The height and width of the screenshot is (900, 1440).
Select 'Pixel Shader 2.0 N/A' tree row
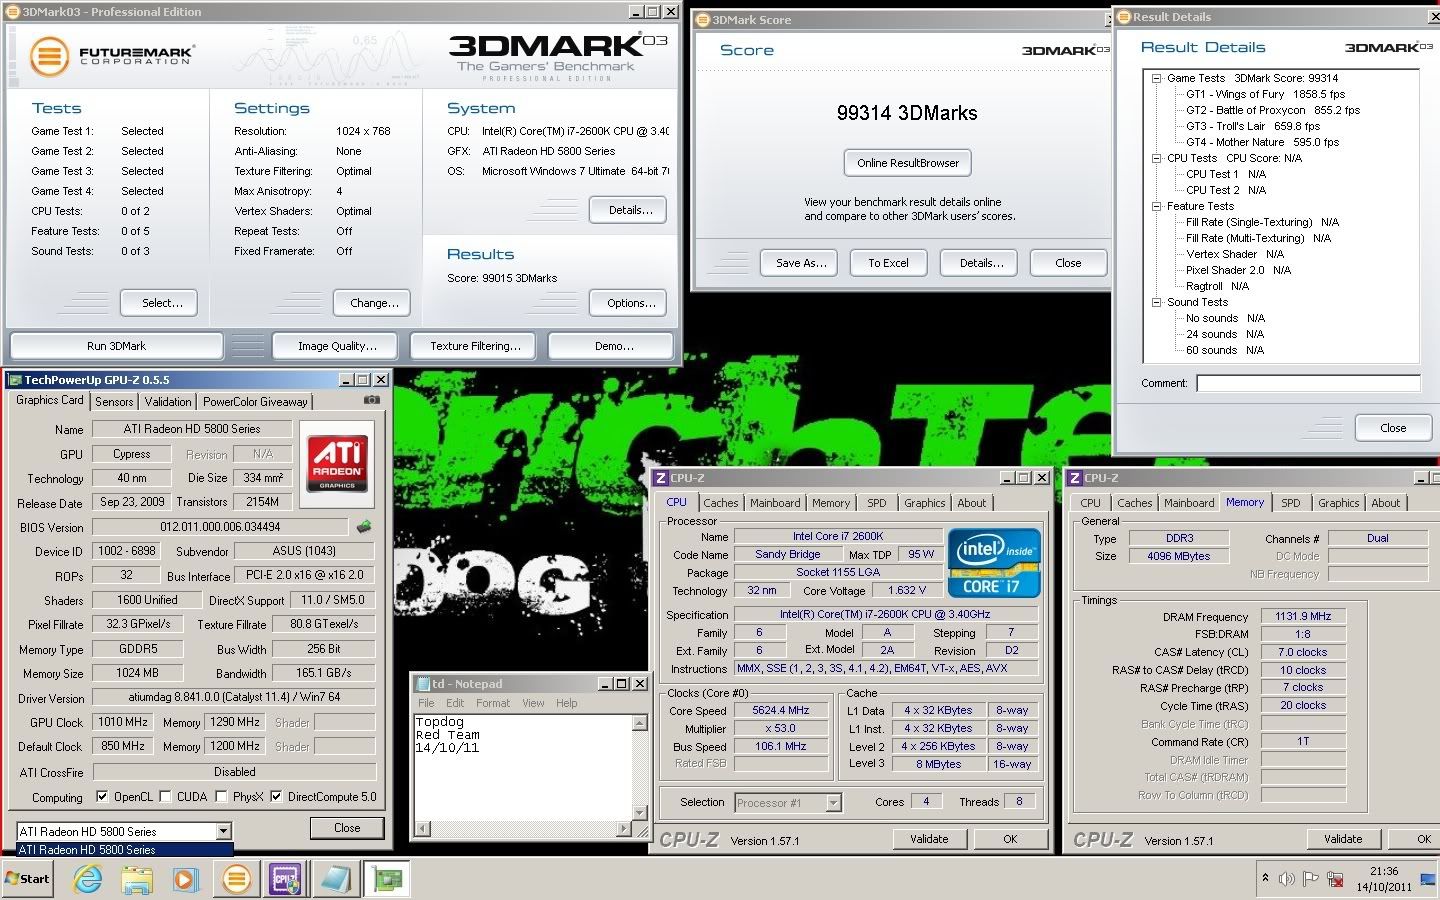click(x=1238, y=270)
